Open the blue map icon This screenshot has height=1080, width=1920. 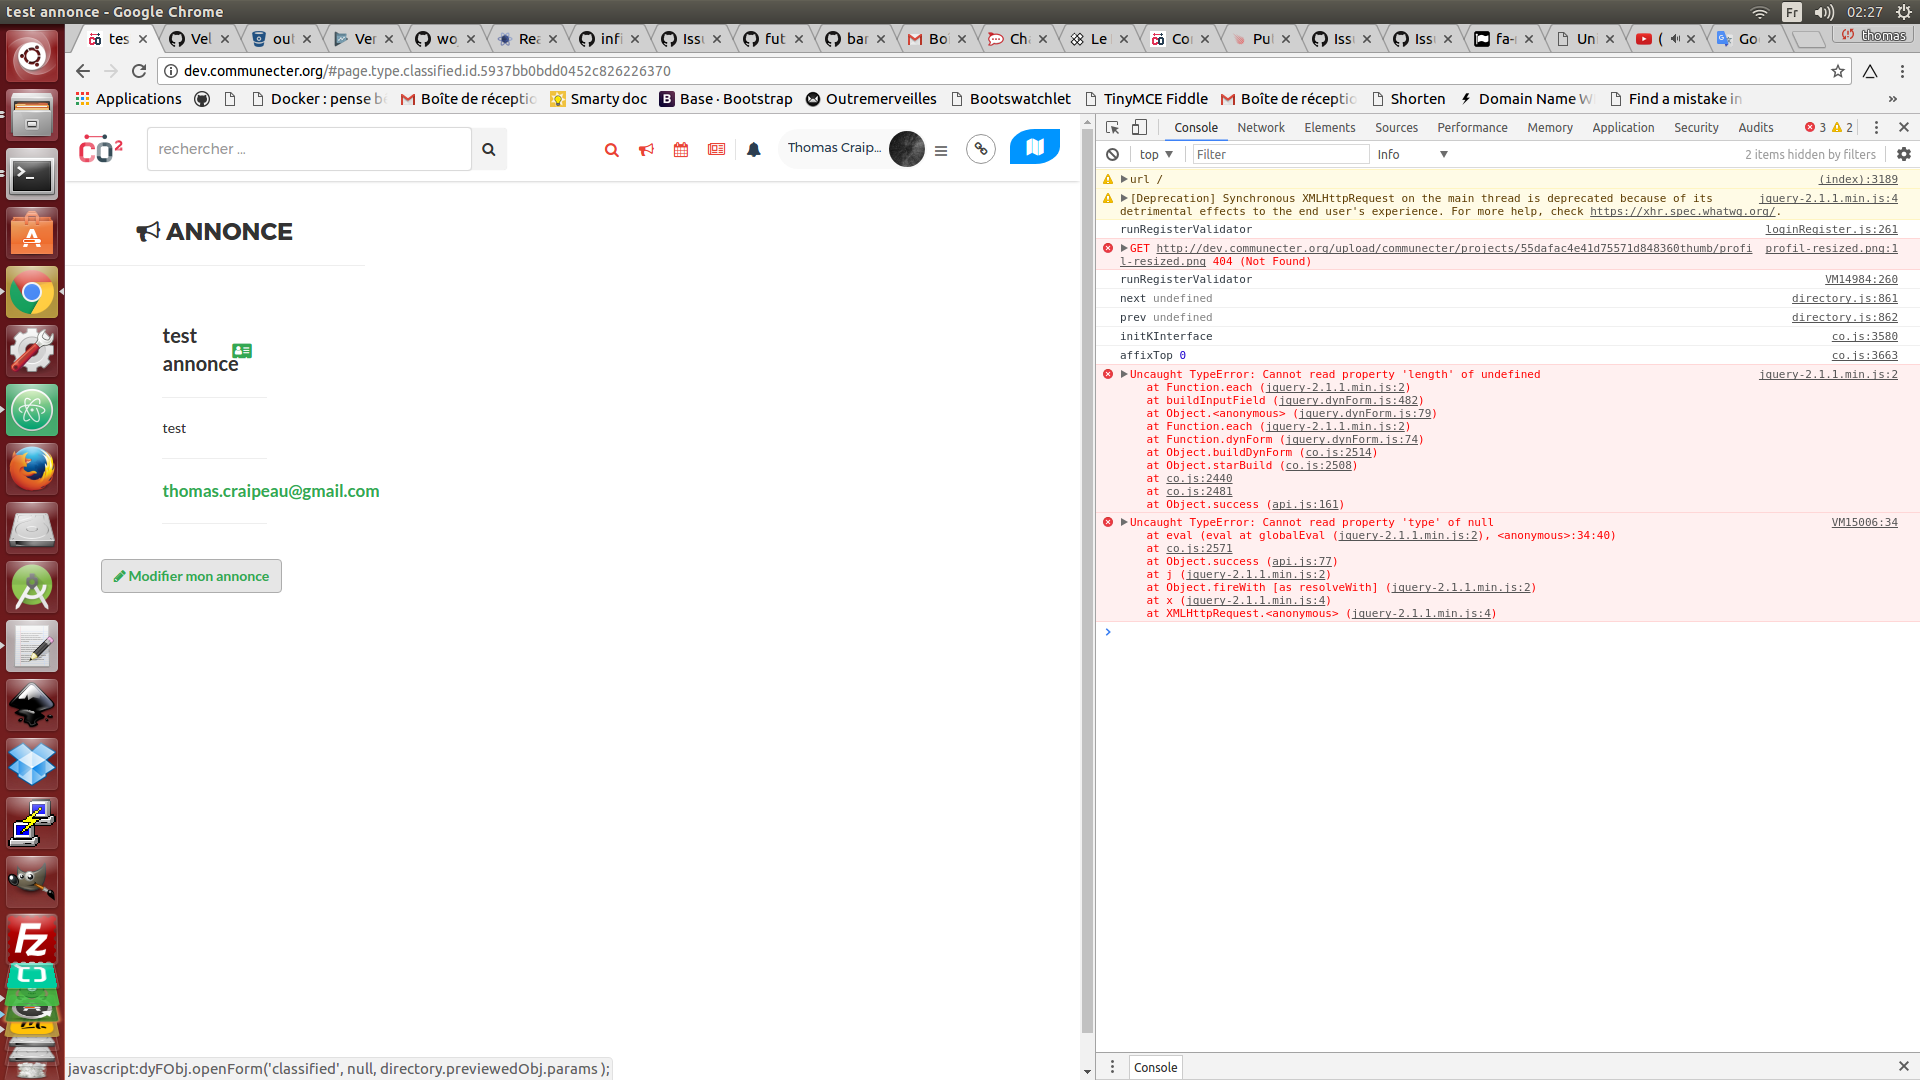coord(1035,146)
